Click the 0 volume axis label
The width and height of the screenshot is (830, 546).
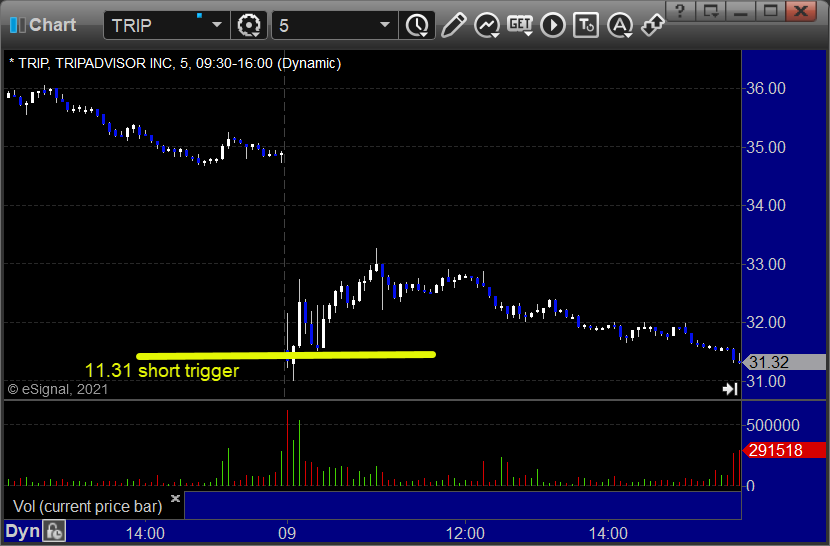[x=750, y=486]
